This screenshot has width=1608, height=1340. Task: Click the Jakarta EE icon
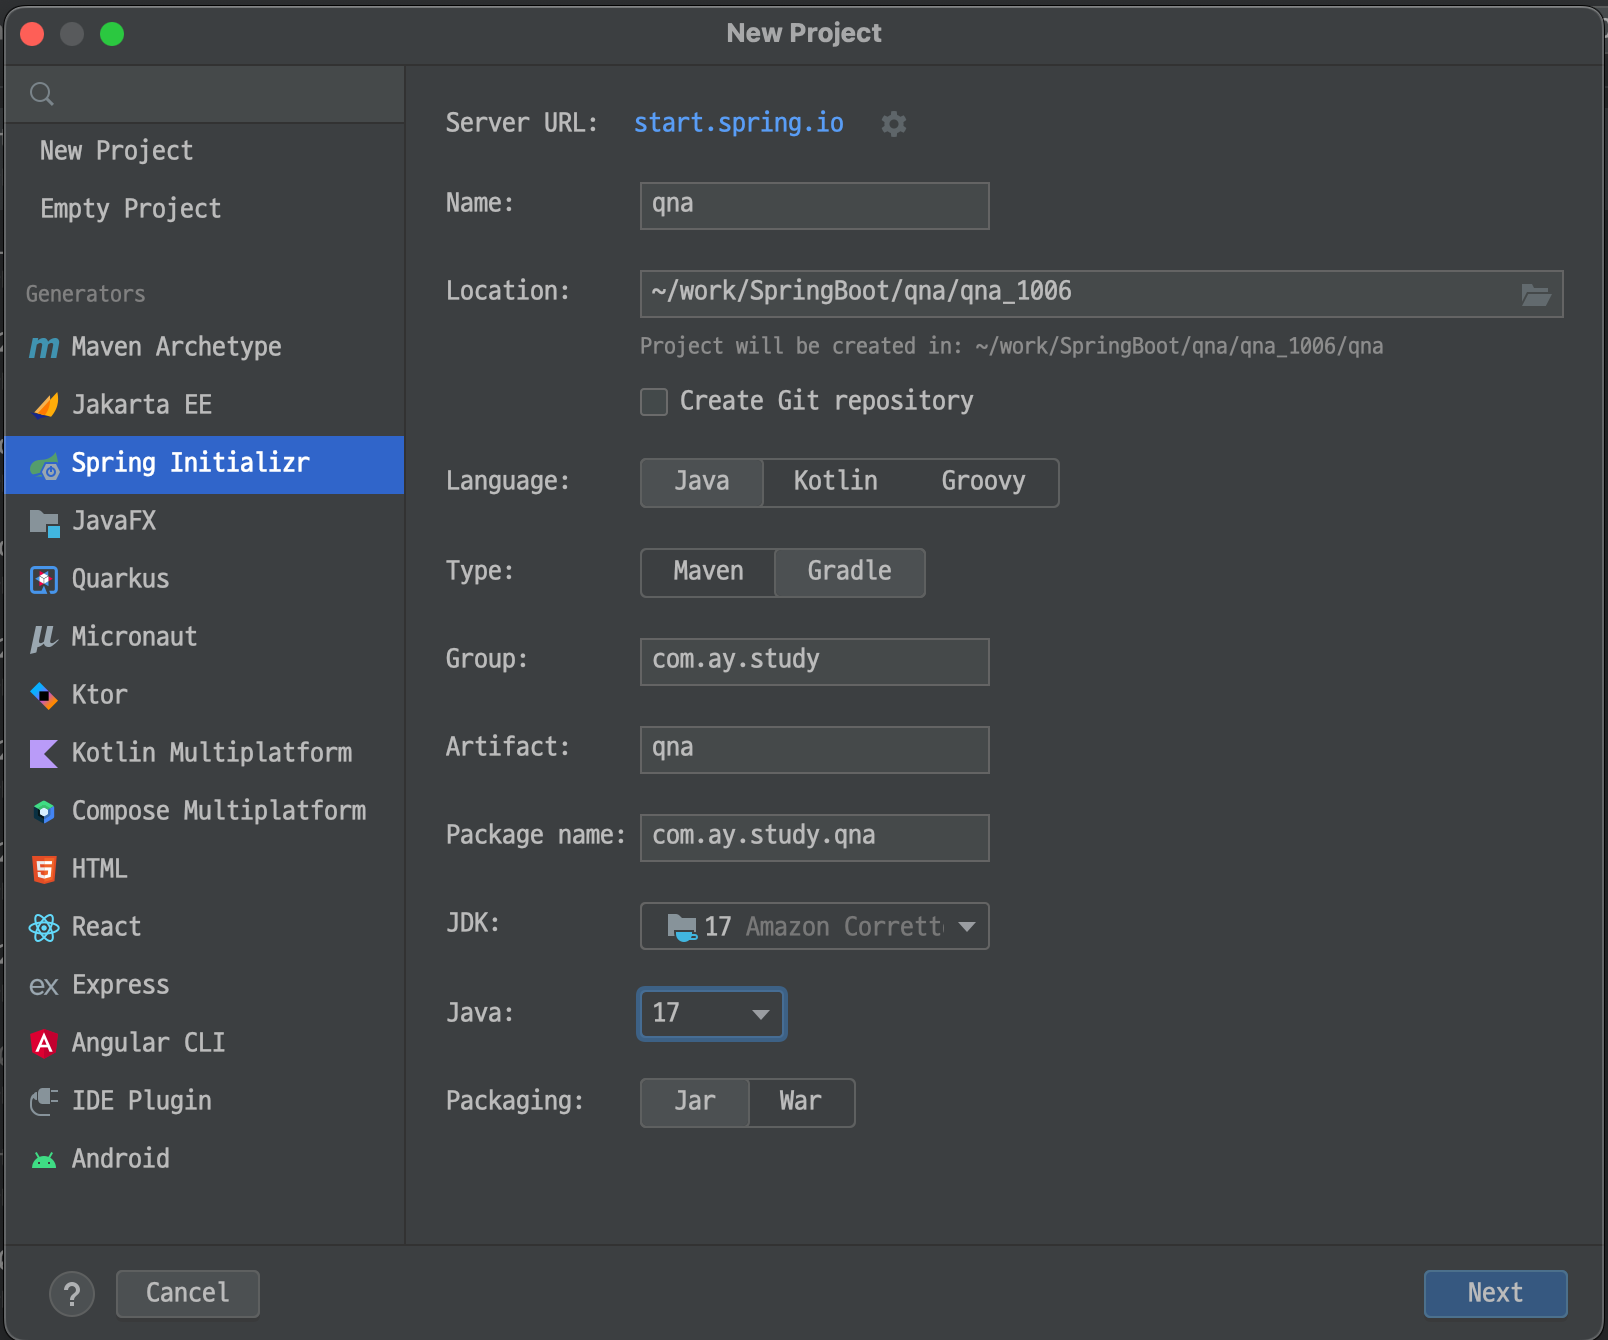[45, 405]
